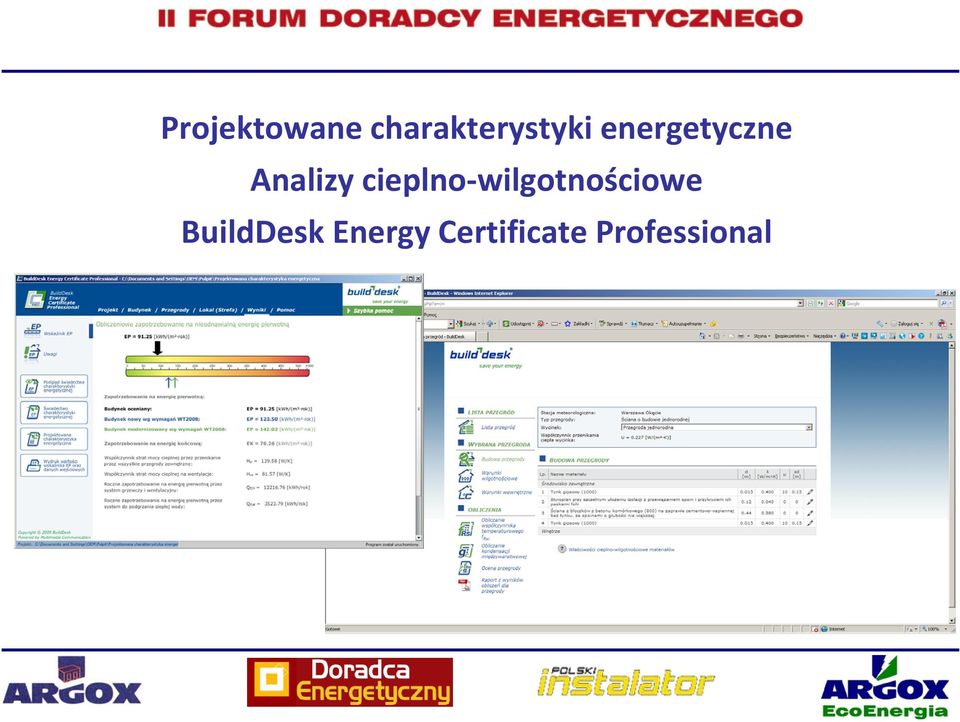This screenshot has height=722, width=960.
Task: Open the Budowa przegrody sidebar link
Action: click(503, 459)
